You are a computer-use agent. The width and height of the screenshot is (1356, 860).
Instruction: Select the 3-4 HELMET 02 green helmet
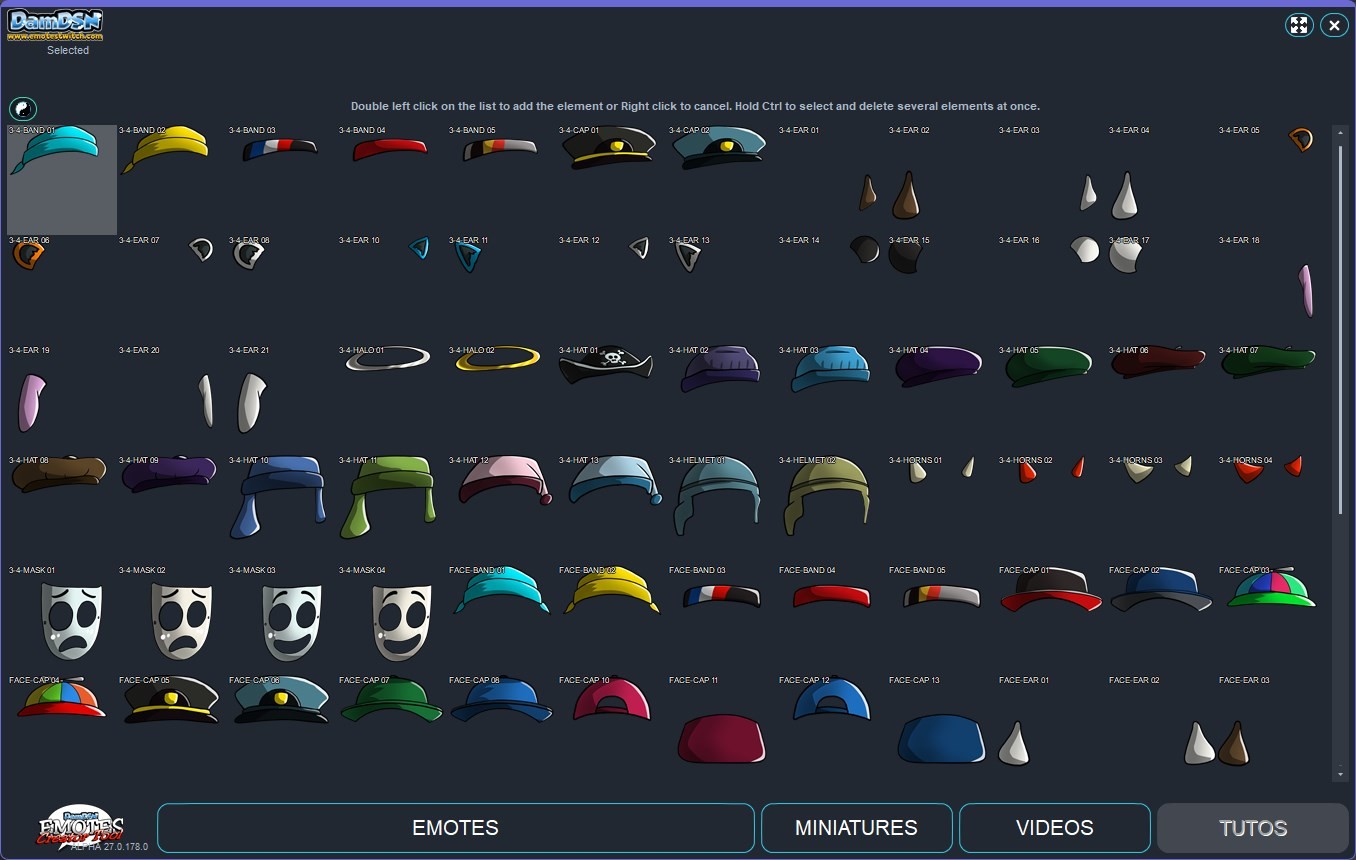[827, 495]
